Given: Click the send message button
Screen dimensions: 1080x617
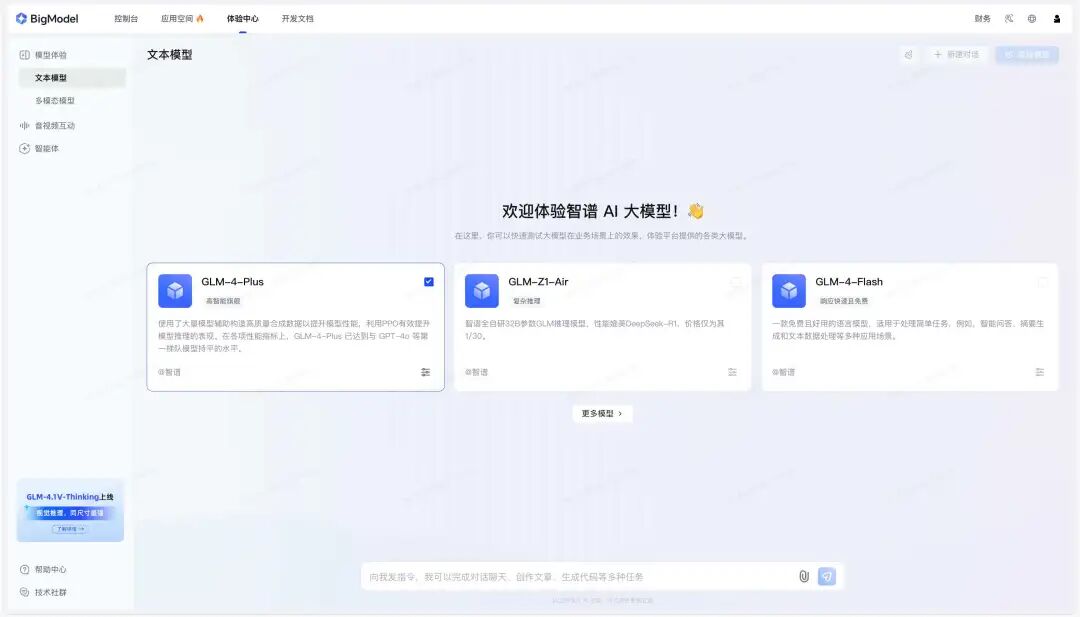Looking at the screenshot, I should click(x=827, y=576).
